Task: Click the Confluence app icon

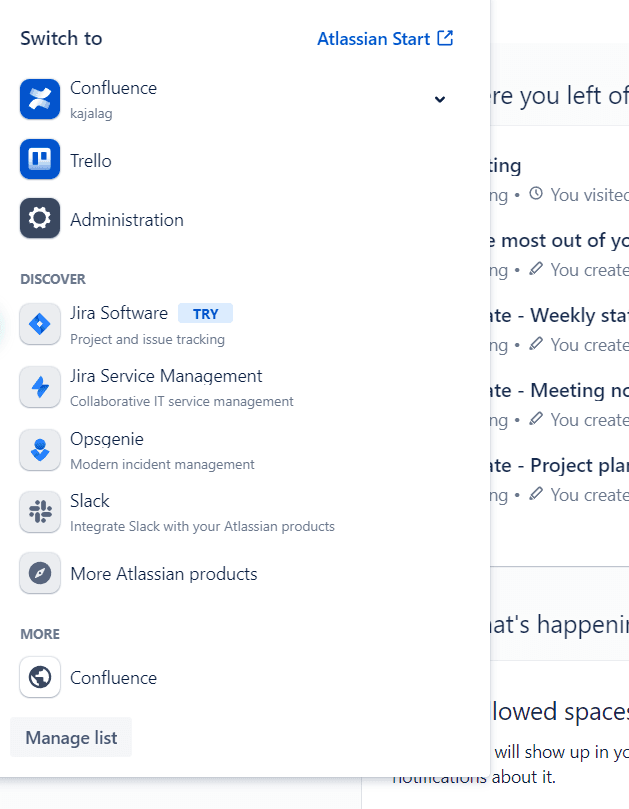Action: 40,99
